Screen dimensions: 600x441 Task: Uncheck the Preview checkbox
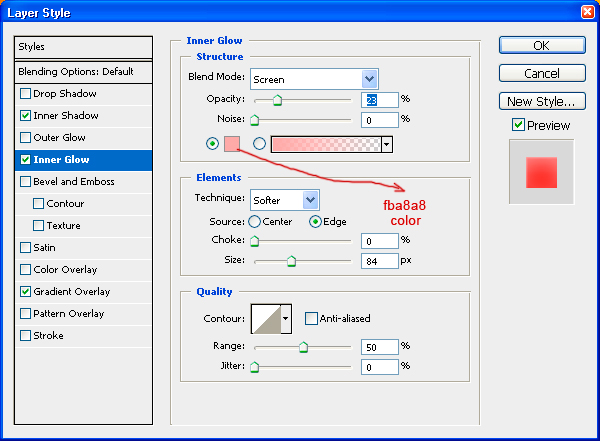click(518, 125)
